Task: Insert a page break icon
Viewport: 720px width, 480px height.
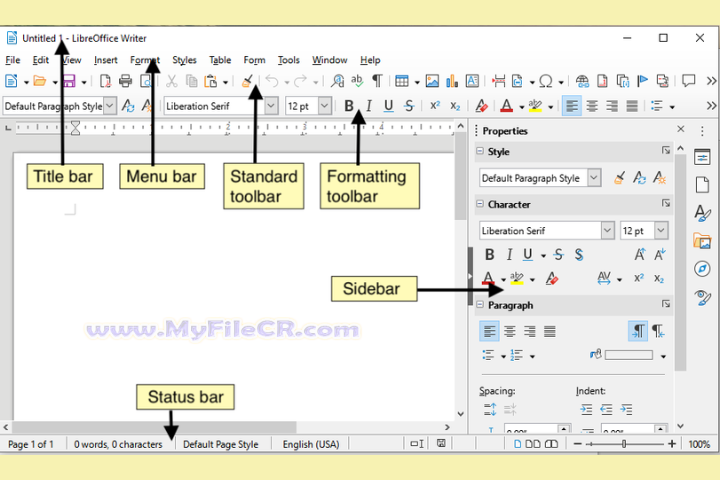Action: 498,81
